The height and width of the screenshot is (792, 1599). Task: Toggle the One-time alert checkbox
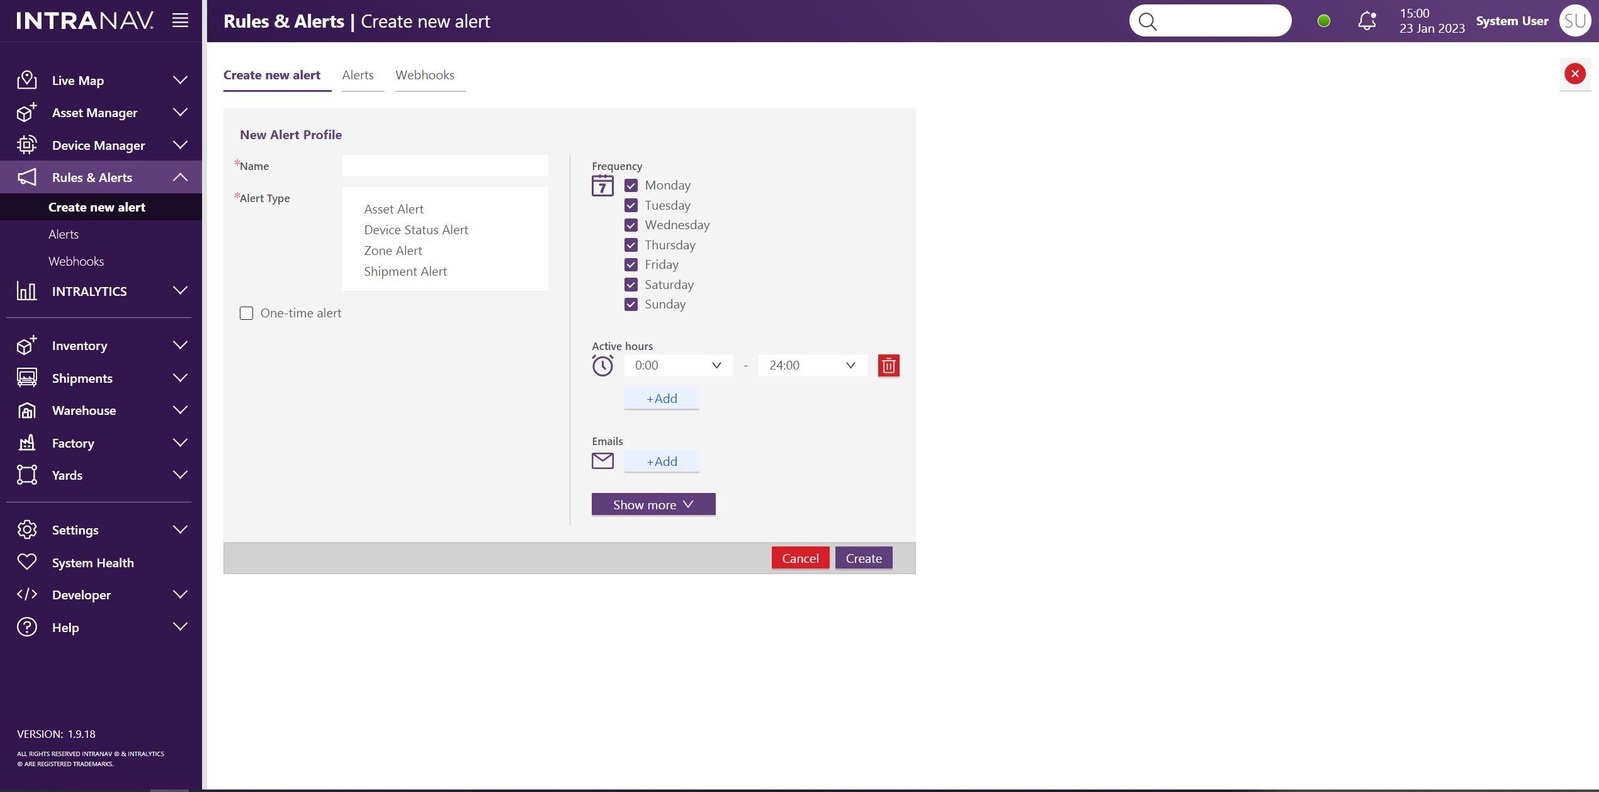click(x=247, y=313)
